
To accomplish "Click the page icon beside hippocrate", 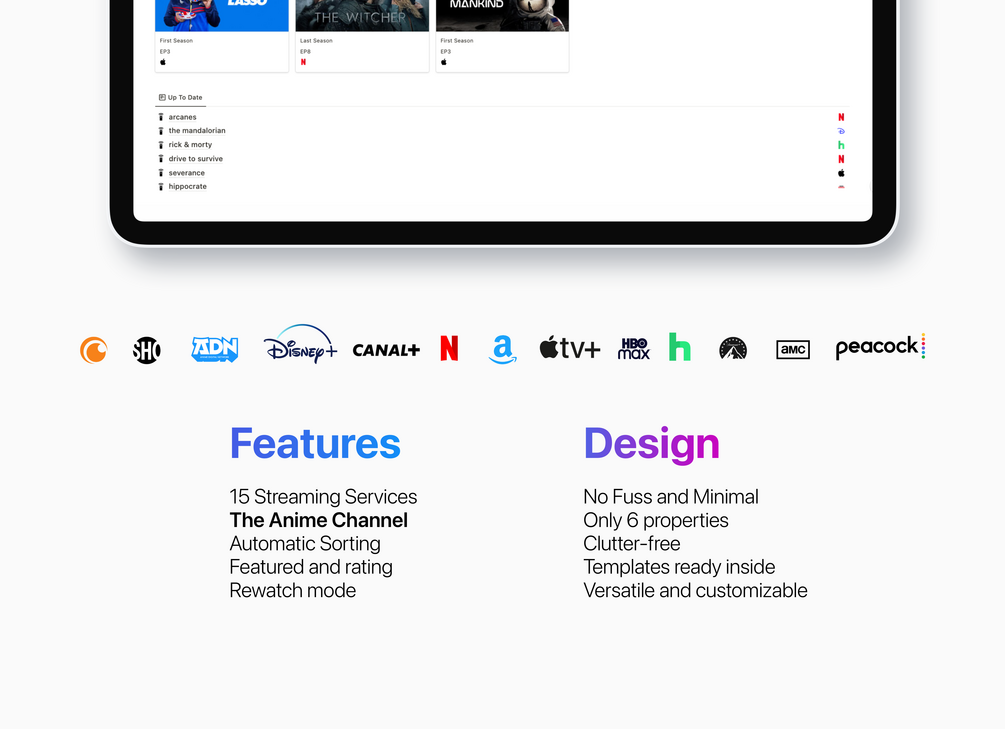I will 161,187.
